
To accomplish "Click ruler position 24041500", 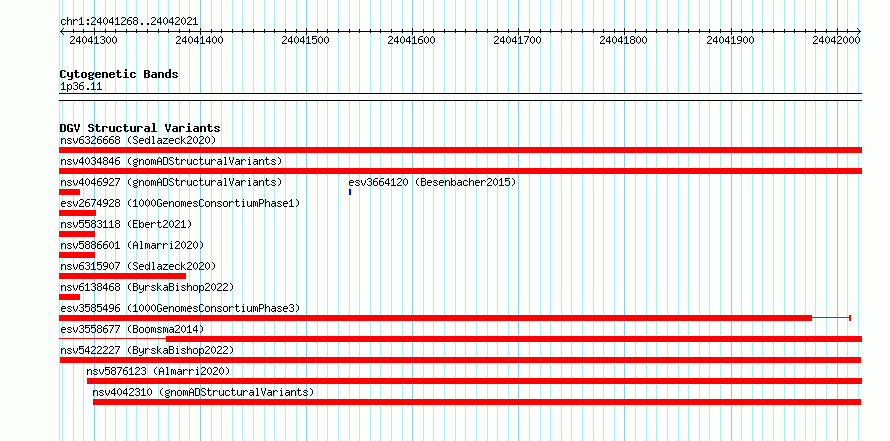I will click(x=305, y=40).
